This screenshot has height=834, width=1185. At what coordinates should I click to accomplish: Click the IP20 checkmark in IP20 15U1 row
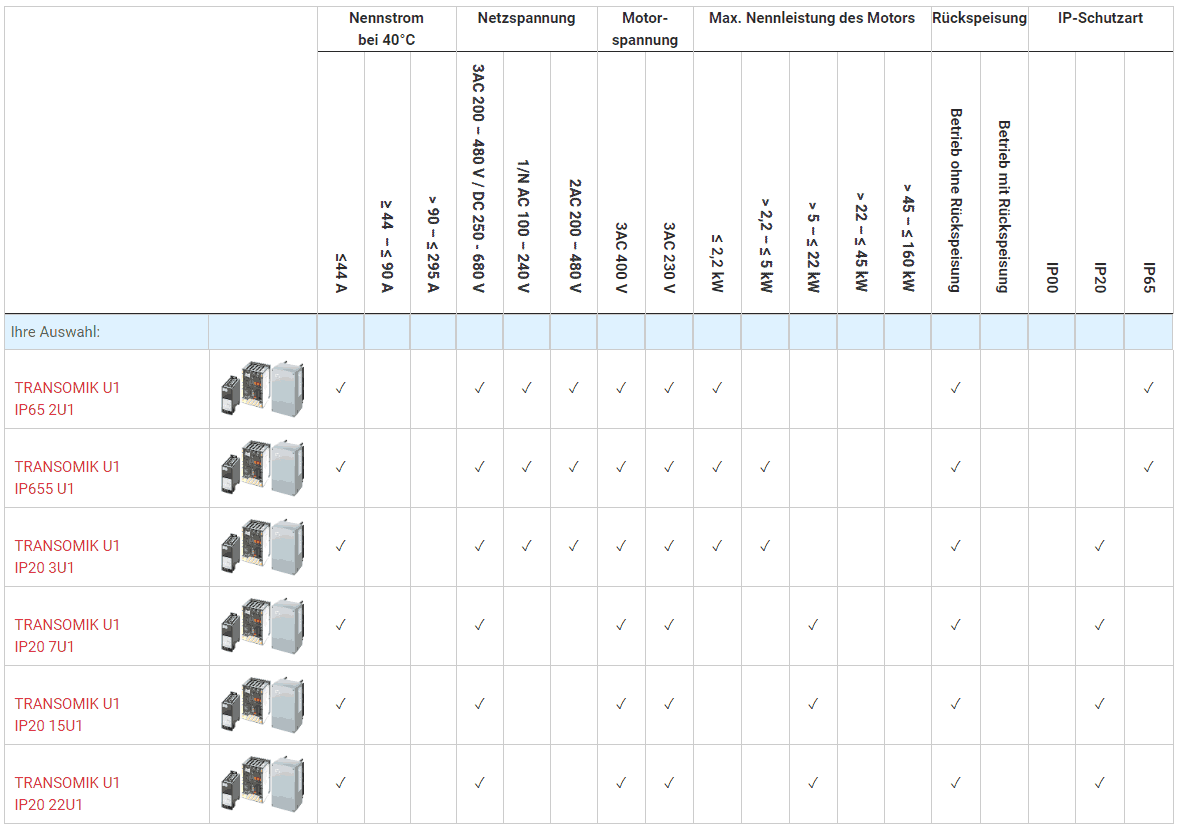pos(1100,704)
